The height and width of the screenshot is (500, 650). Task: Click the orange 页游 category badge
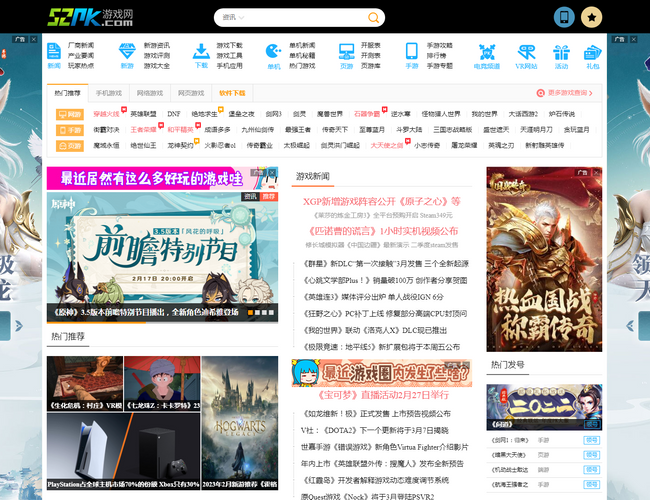70,146
